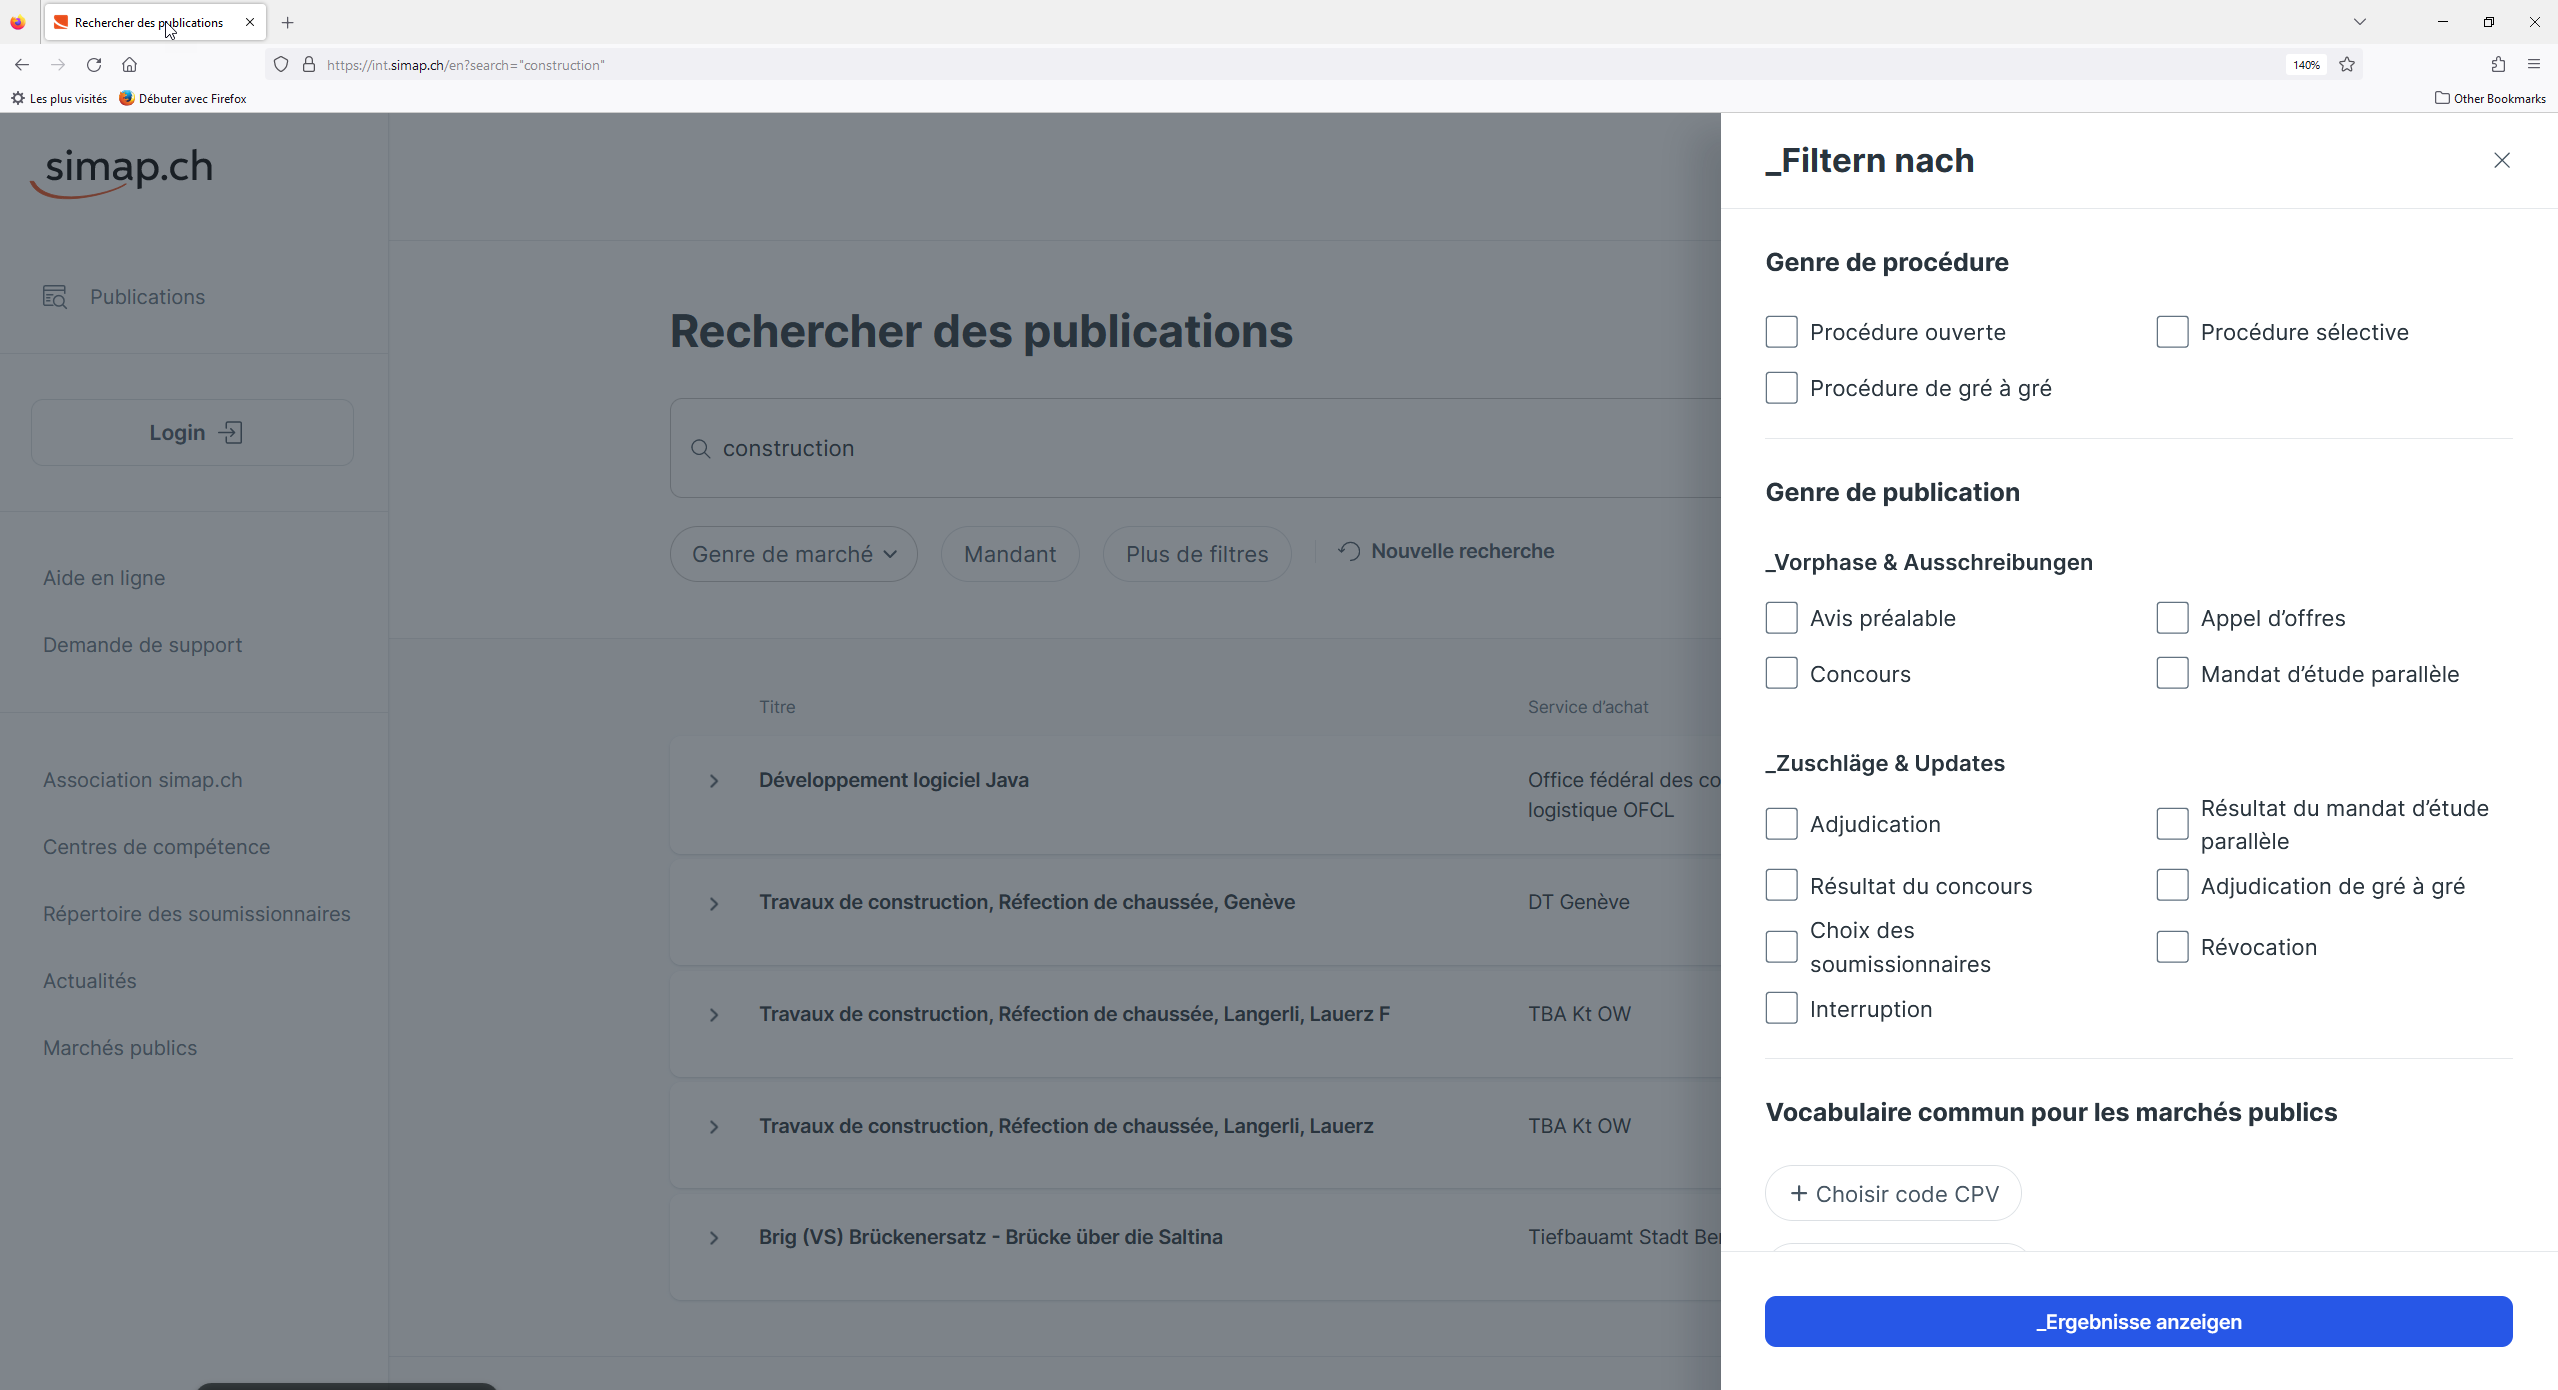Click the browser Forward arrow
This screenshot has width=2558, height=1390.
coord(58,65)
